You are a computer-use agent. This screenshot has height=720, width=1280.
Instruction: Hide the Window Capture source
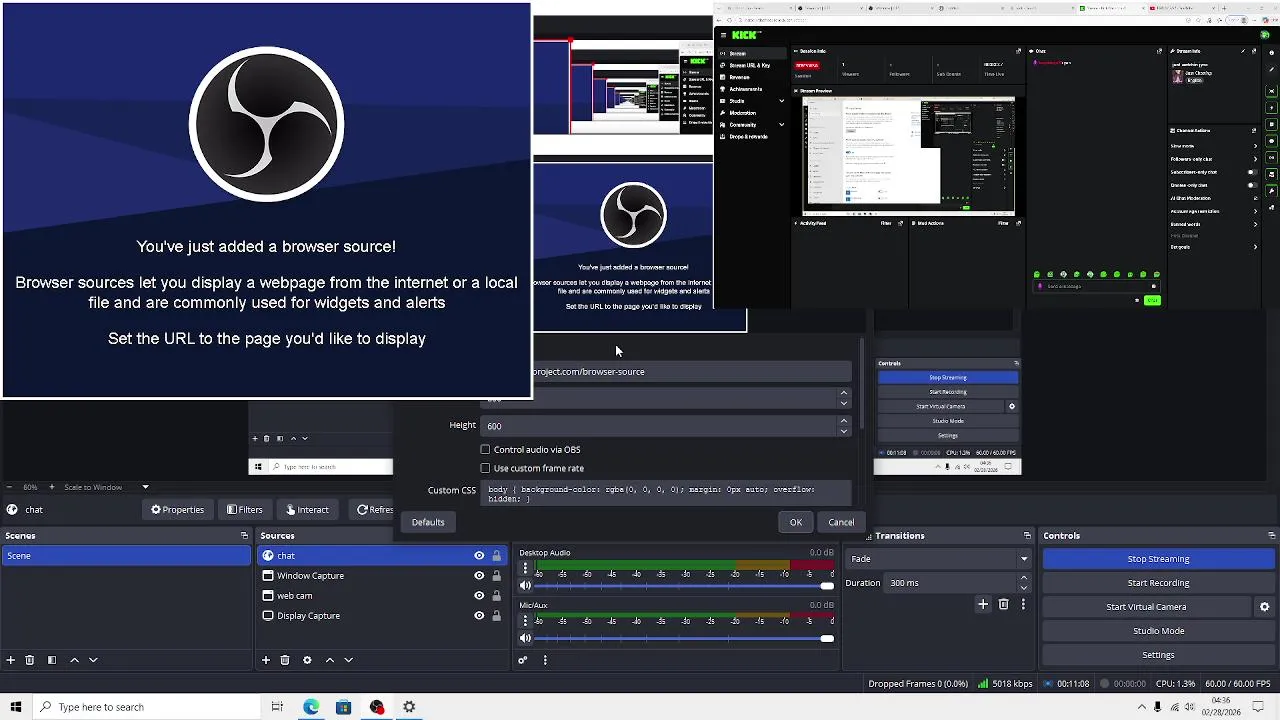point(479,576)
